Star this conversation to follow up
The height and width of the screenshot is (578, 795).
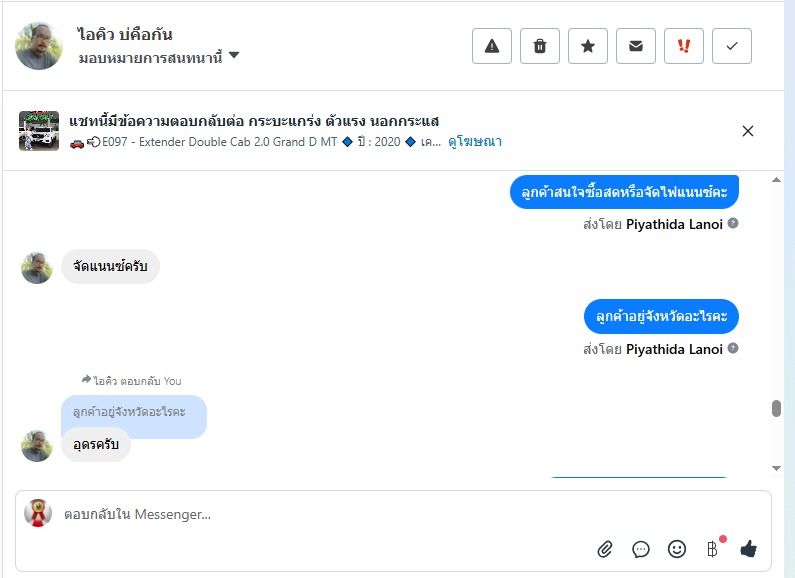[588, 46]
